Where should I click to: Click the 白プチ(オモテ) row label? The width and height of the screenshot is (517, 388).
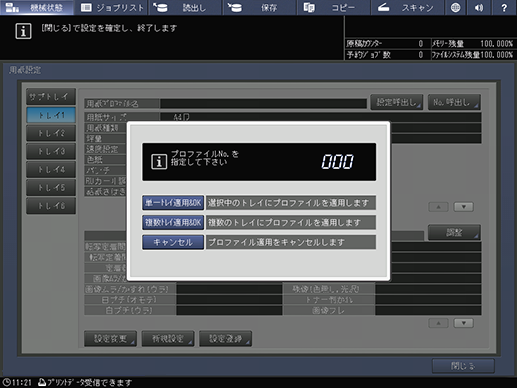[130, 300]
